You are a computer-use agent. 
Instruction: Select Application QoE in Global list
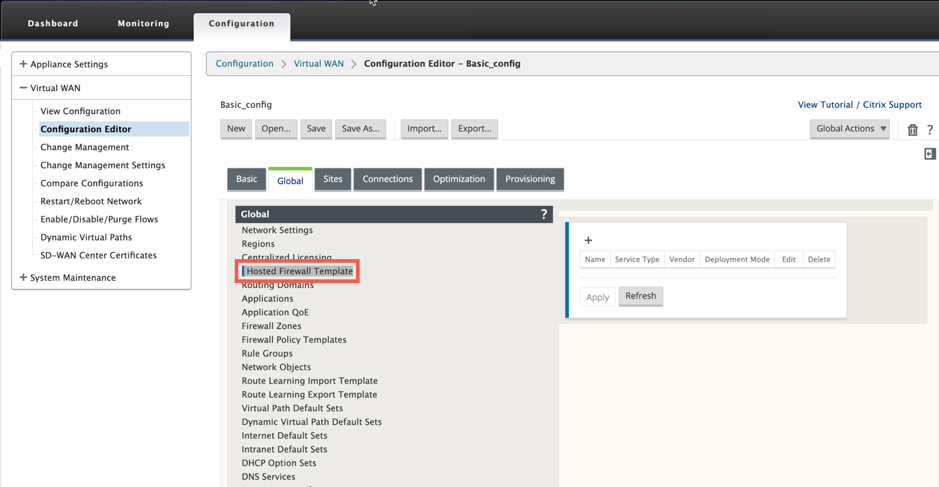pyautogui.click(x=275, y=312)
